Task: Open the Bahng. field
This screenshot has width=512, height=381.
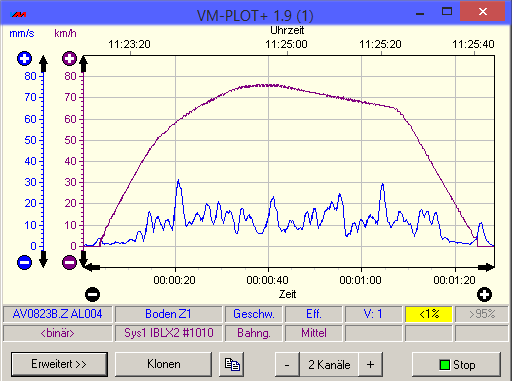Action: pyautogui.click(x=254, y=333)
